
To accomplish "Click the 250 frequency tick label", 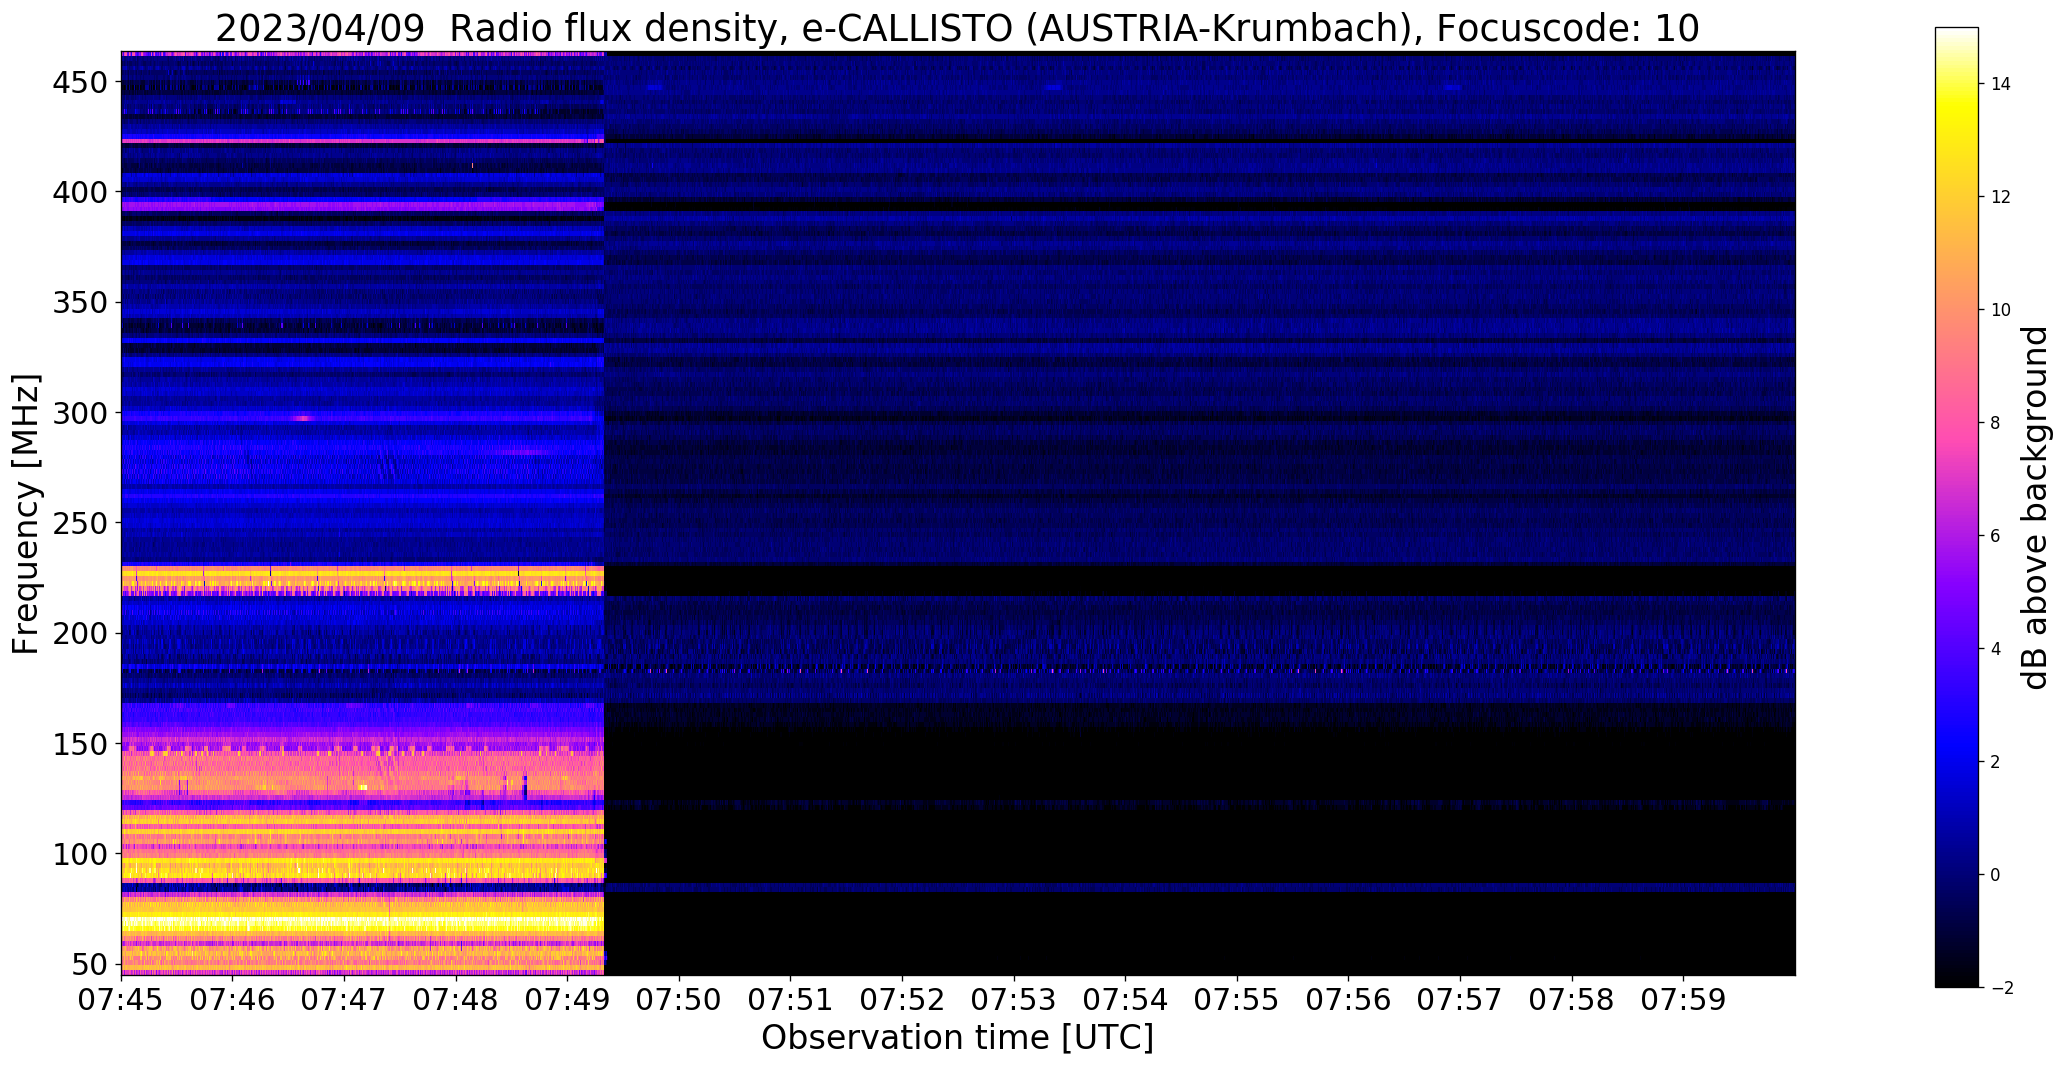I will click(79, 523).
